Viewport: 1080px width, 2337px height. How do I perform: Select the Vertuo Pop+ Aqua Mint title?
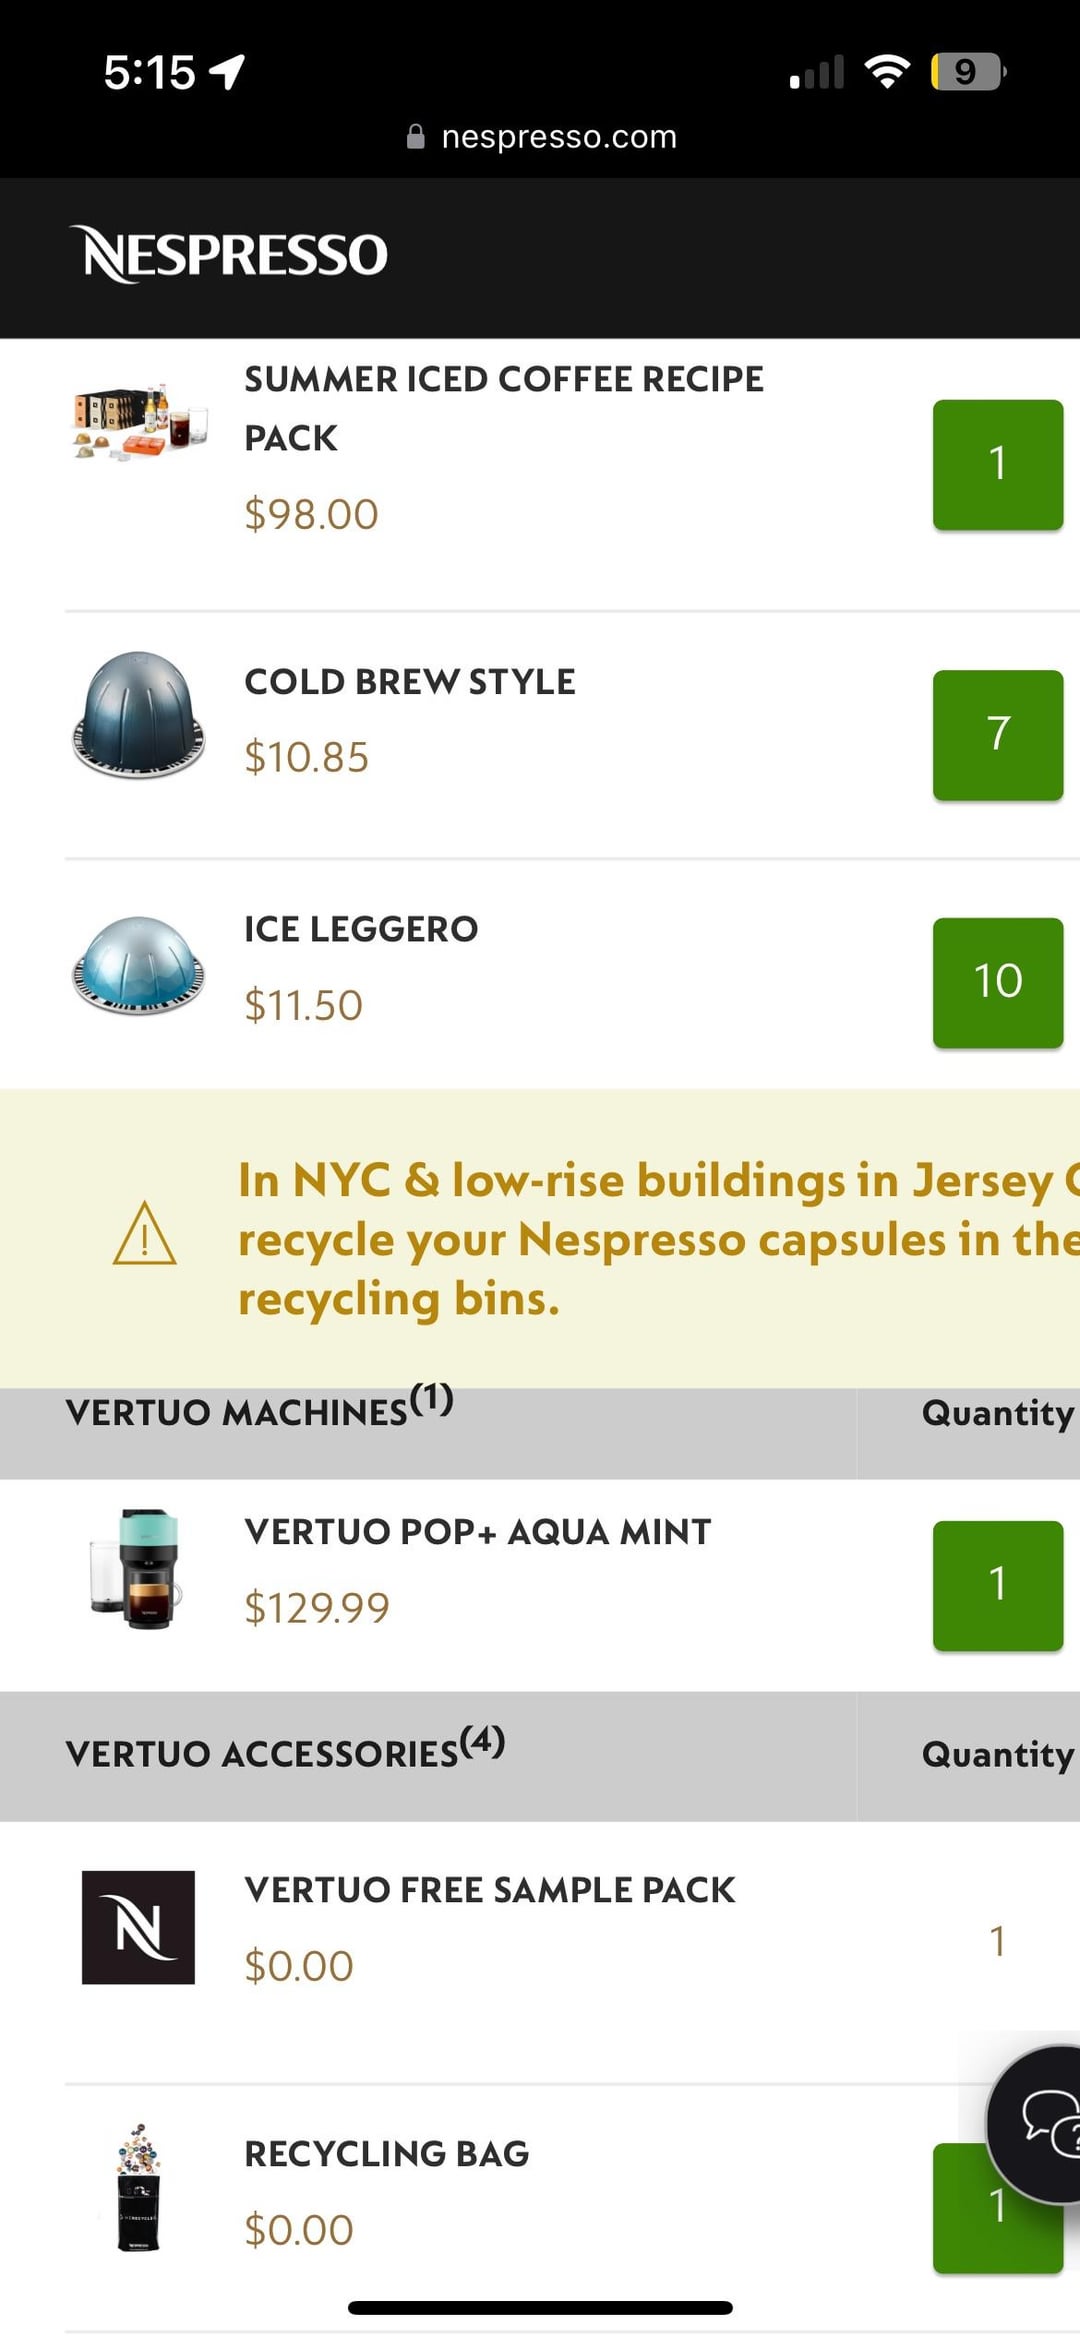pos(478,1532)
